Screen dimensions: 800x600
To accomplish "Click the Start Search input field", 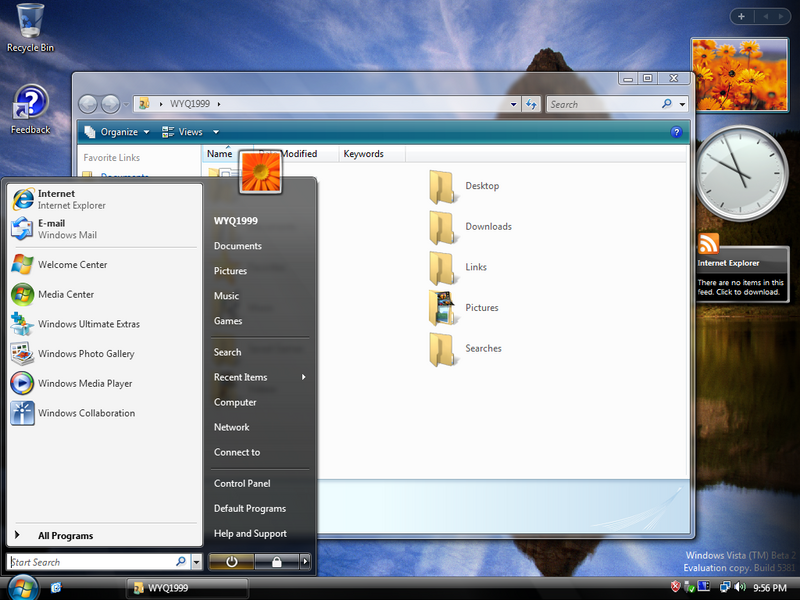I will (90, 562).
